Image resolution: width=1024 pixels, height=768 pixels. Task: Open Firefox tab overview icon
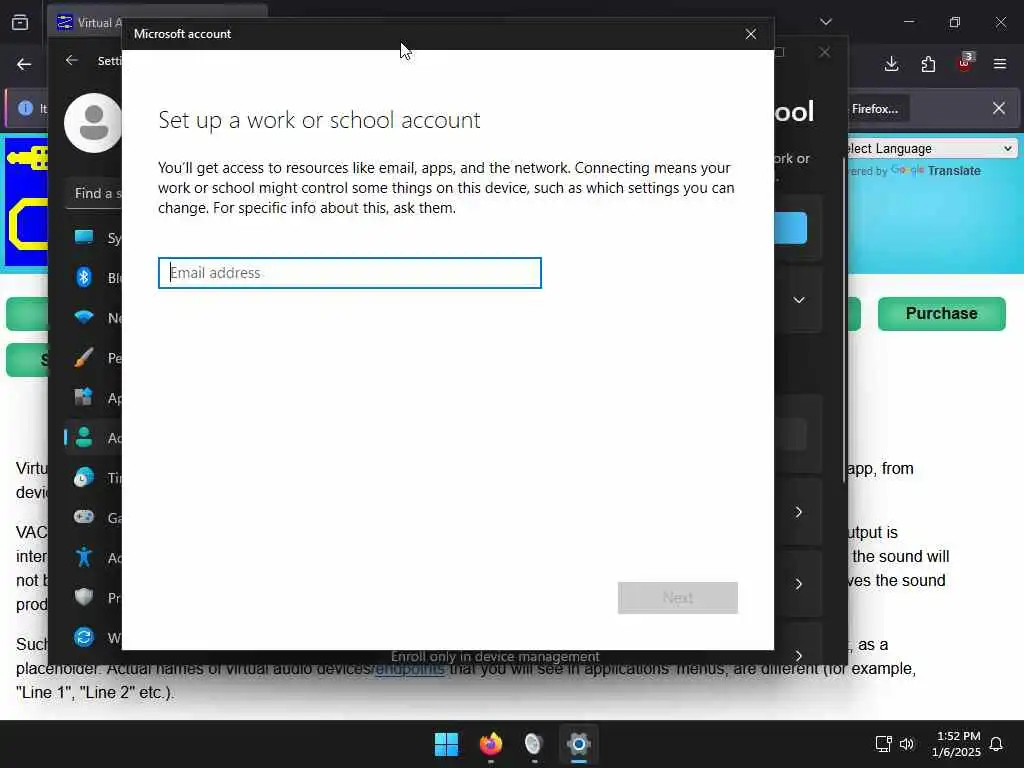[x=20, y=22]
